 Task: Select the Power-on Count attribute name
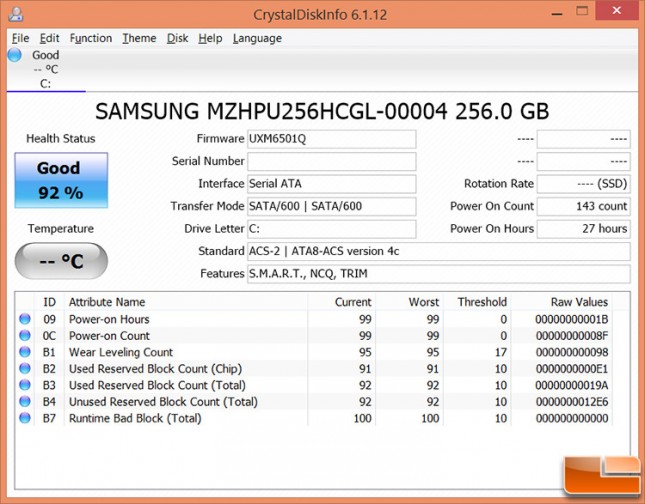click(109, 336)
